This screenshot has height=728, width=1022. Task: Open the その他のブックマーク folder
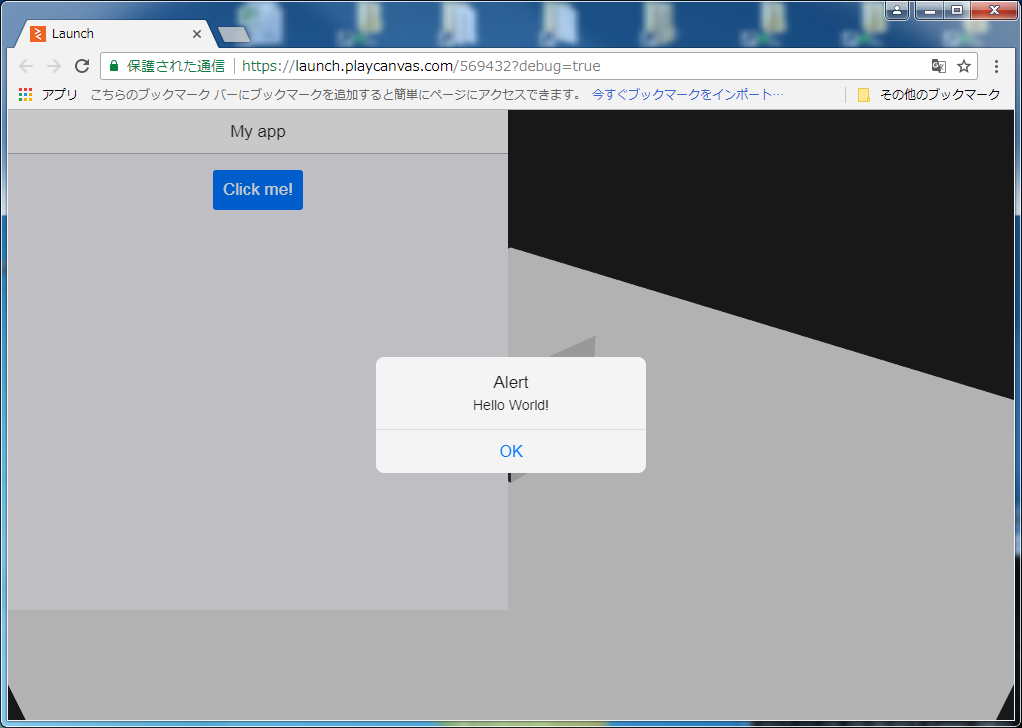[928, 95]
